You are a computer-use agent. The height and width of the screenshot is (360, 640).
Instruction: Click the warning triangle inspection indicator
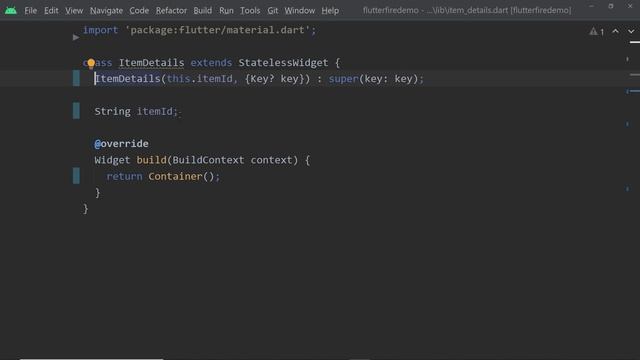[x=593, y=31]
